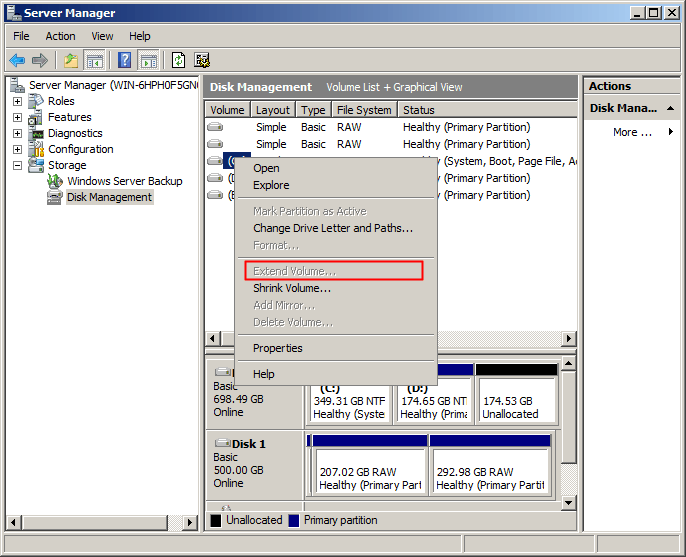Click the volume list right scroll arrow

[568, 338]
